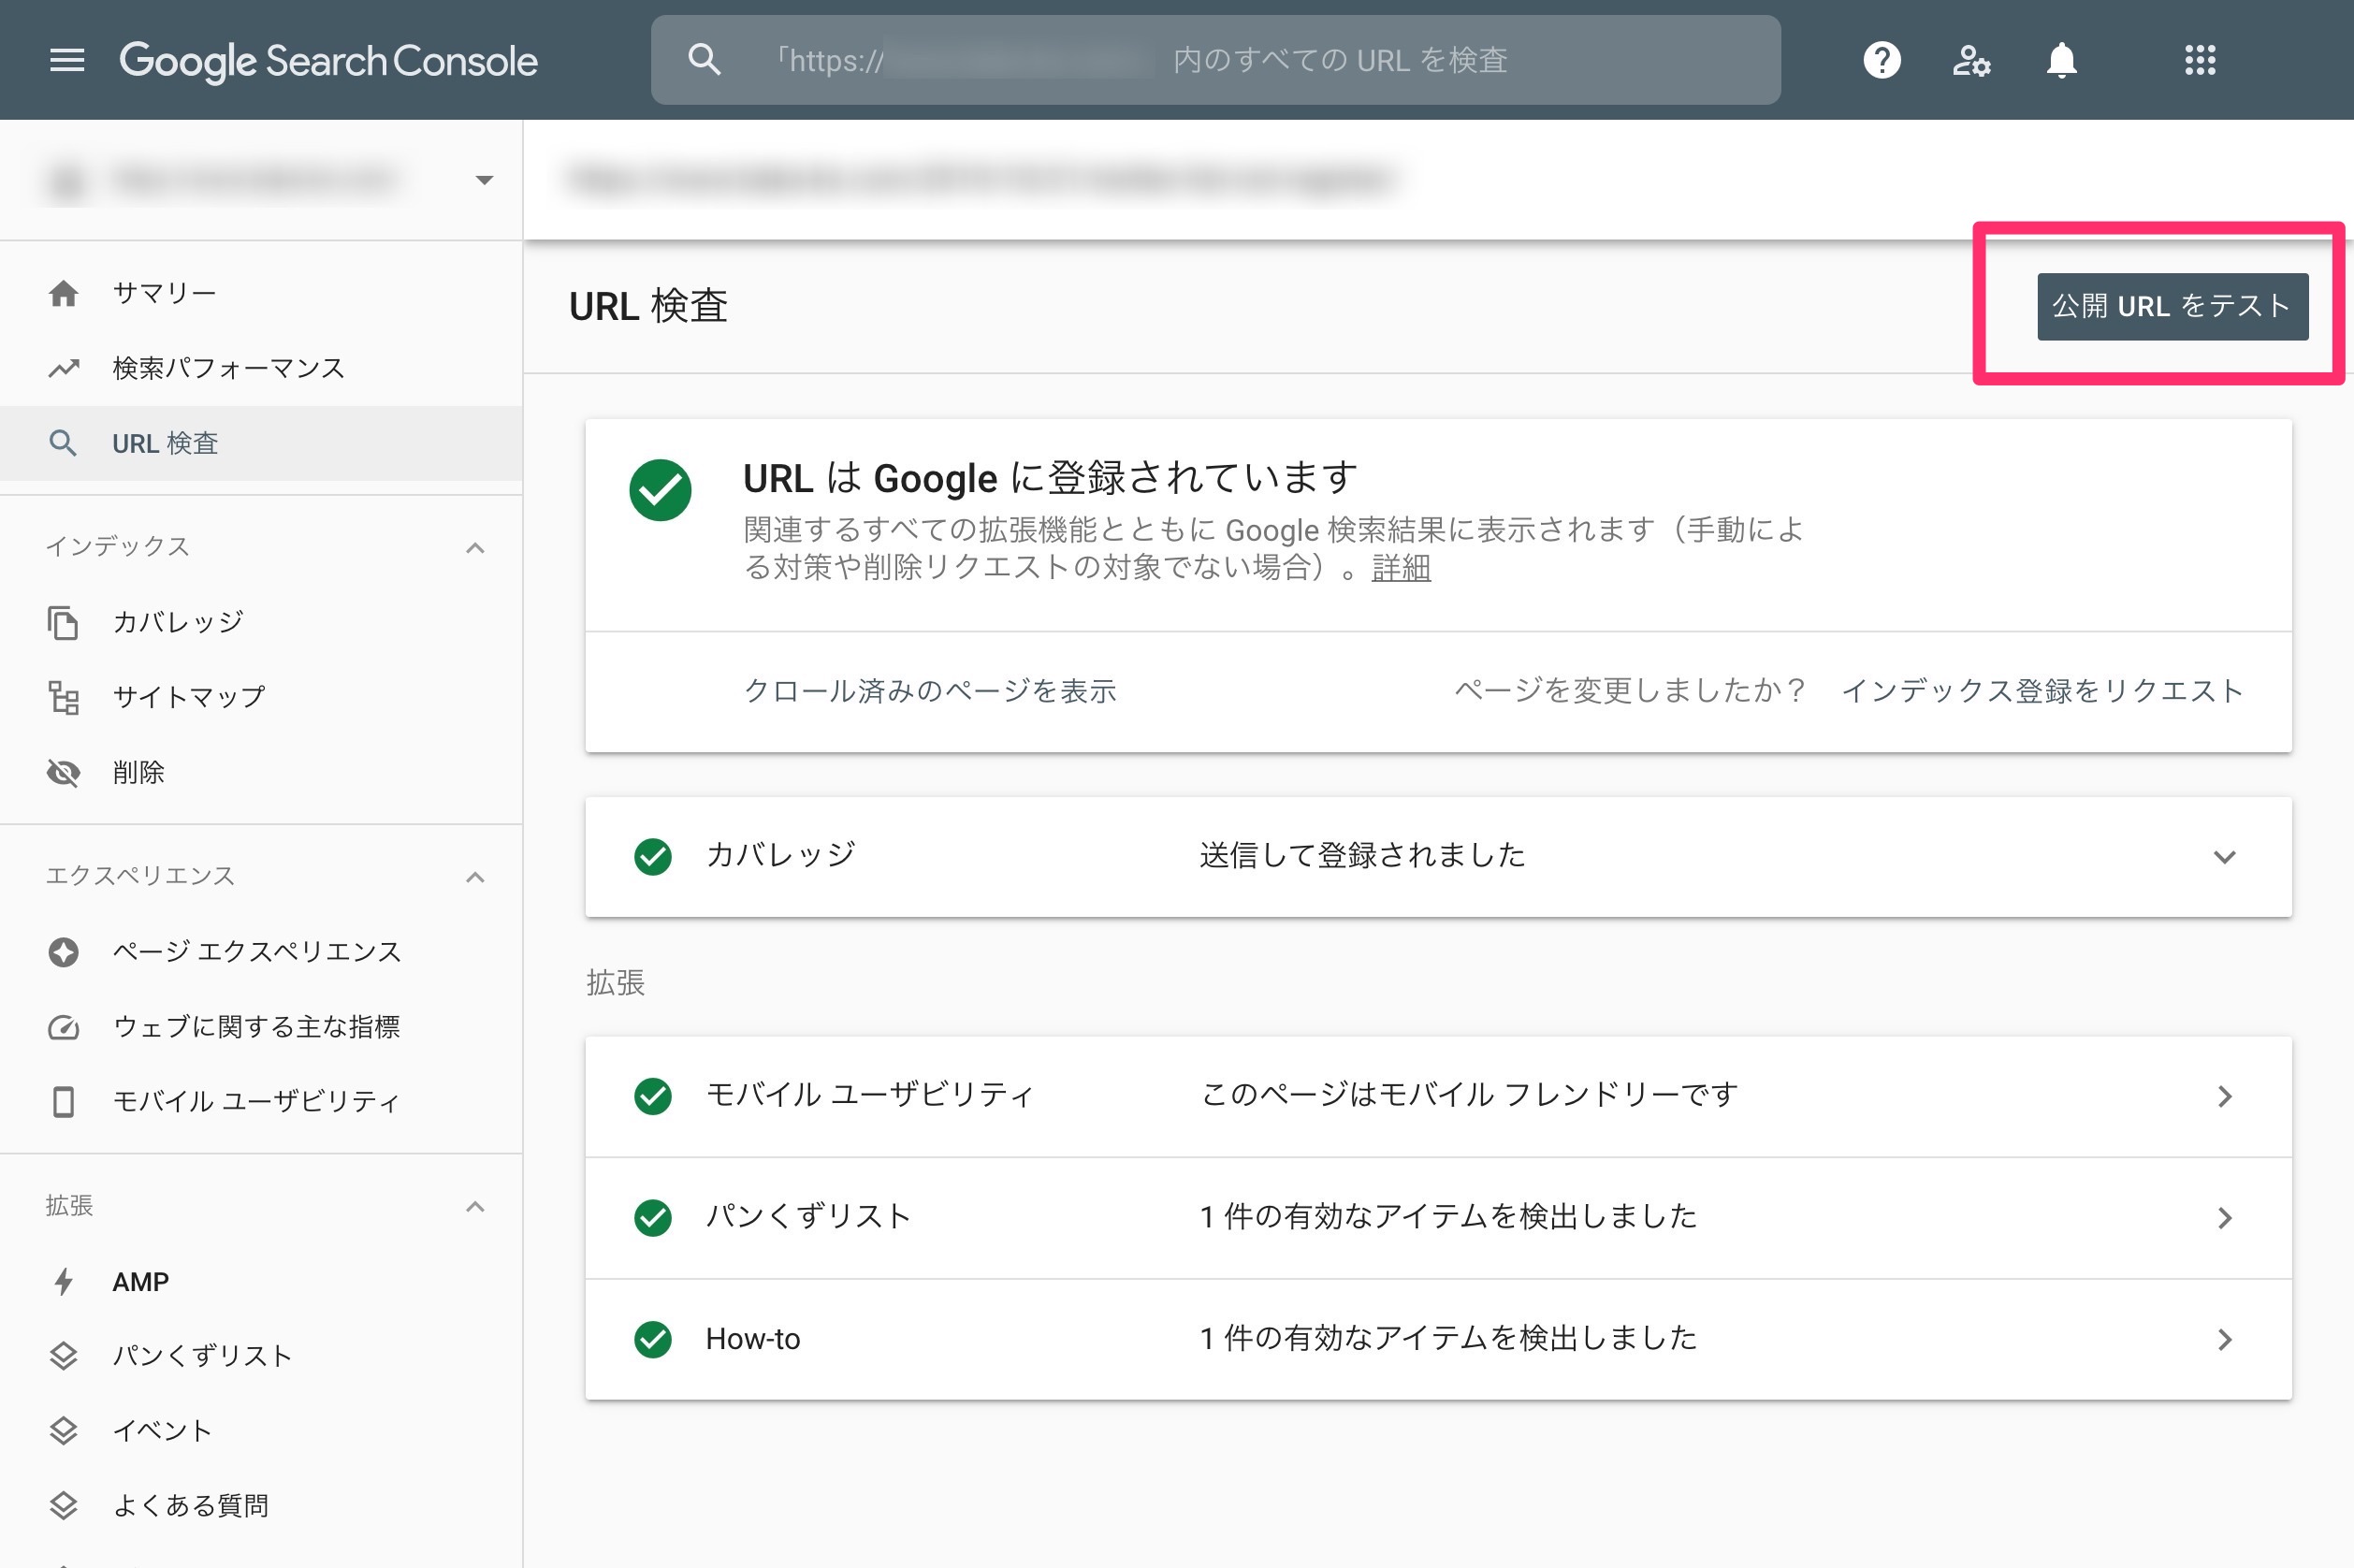Collapse the エクスペリエンス sidebar section
The height and width of the screenshot is (1568, 2354).
click(x=475, y=877)
